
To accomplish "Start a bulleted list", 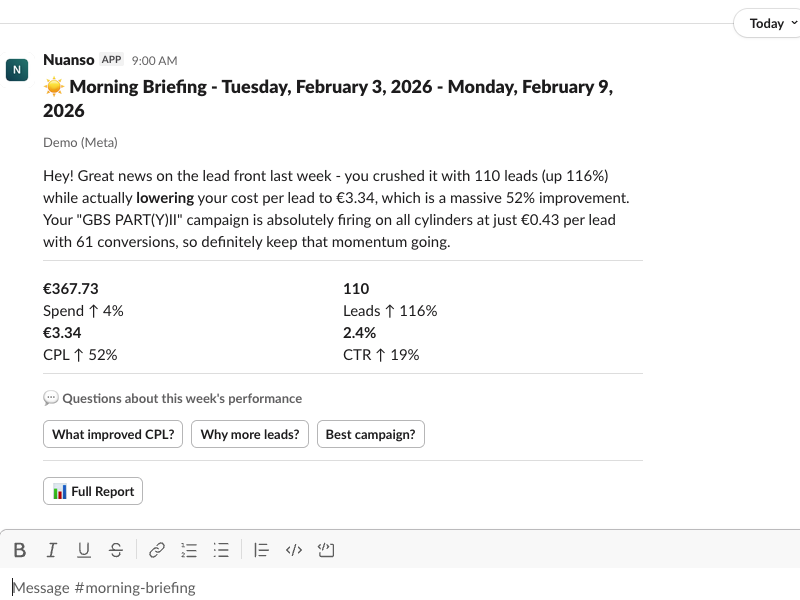I will tap(222, 549).
